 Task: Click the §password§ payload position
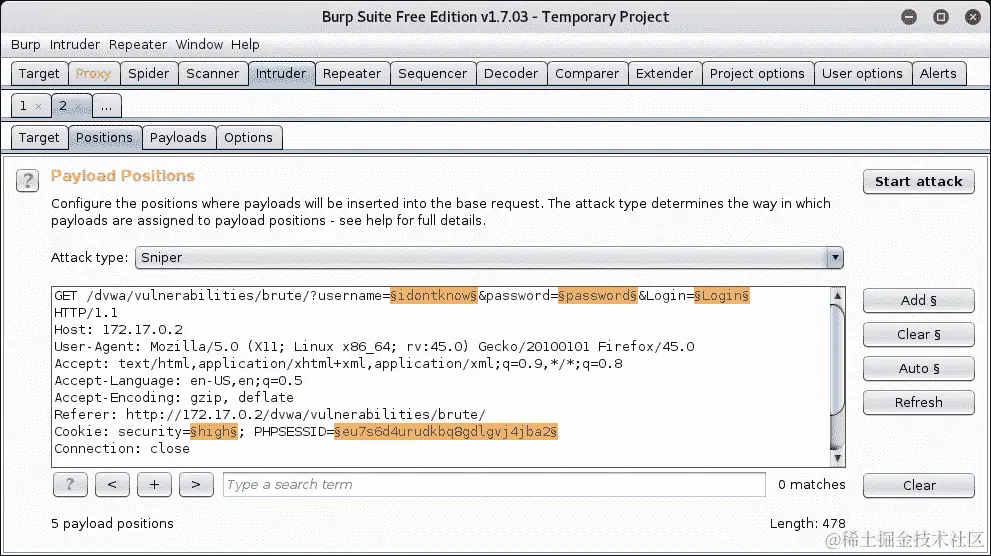pyautogui.click(x=597, y=296)
